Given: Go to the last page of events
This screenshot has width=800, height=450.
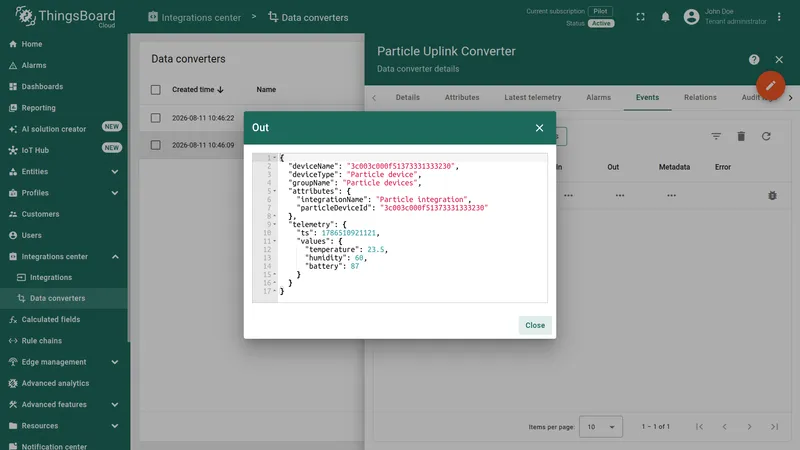Looking at the screenshot, I should 774,427.
